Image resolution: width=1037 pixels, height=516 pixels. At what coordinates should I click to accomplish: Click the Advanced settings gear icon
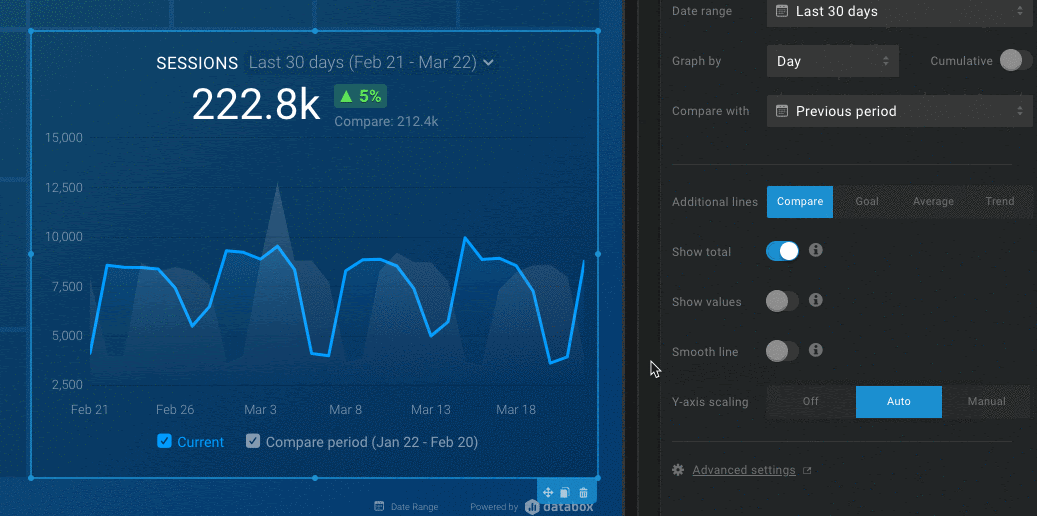click(x=678, y=470)
